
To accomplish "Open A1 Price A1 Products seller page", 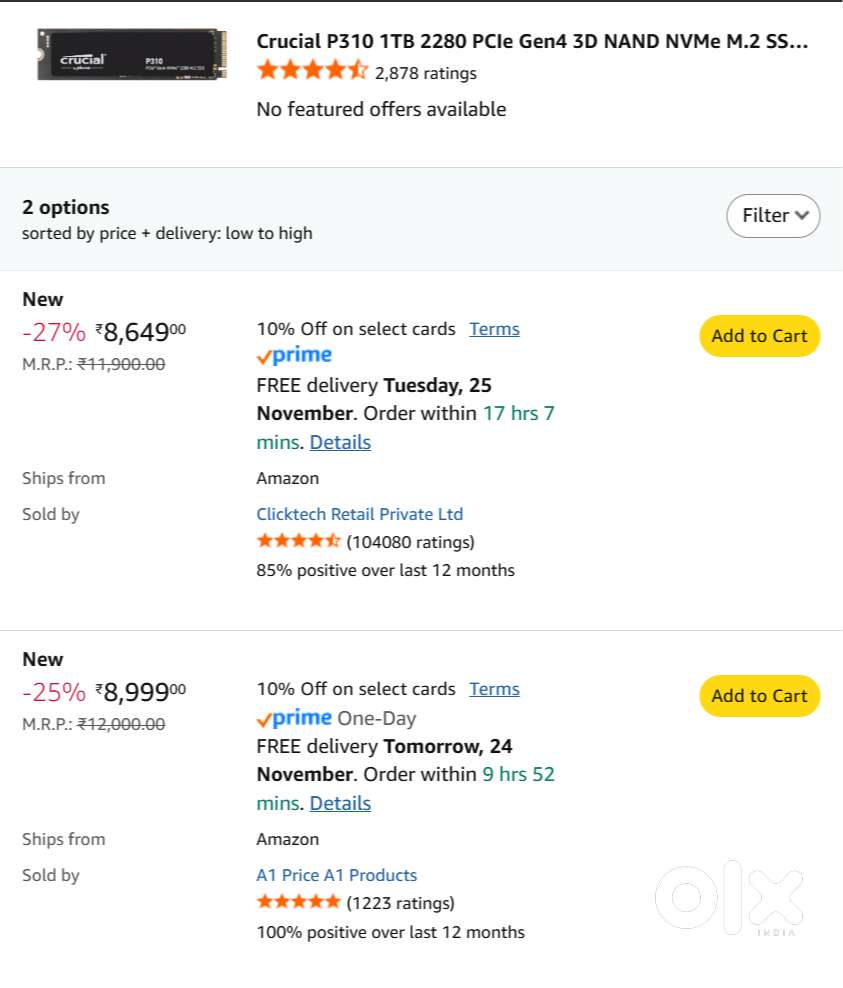I will pyautogui.click(x=337, y=875).
